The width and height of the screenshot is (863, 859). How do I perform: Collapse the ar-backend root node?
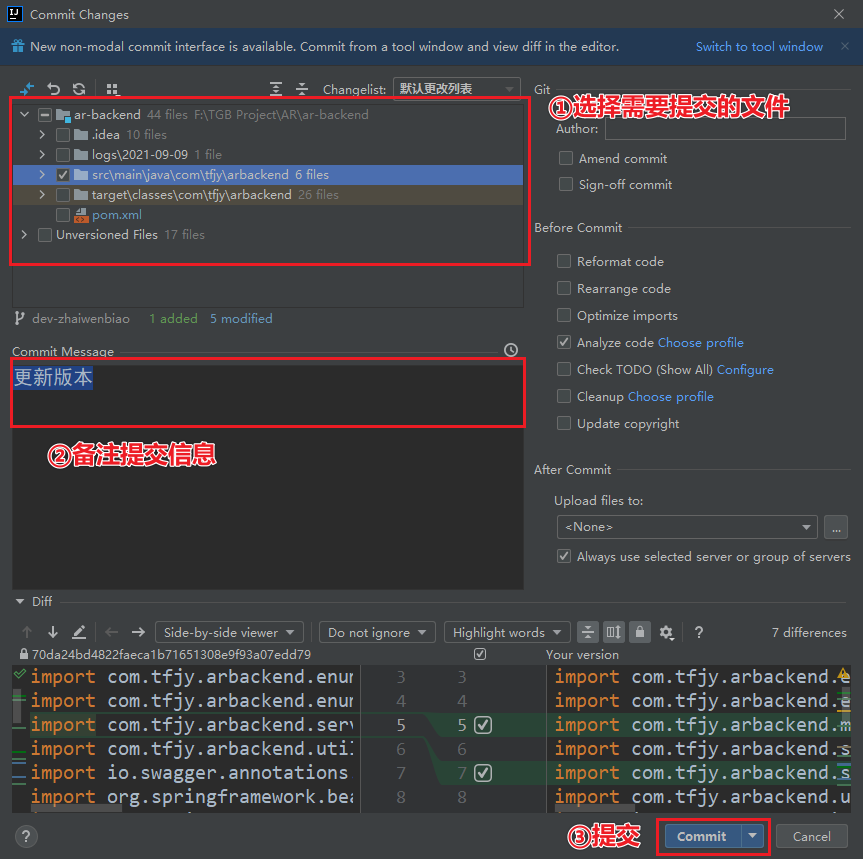coord(25,114)
